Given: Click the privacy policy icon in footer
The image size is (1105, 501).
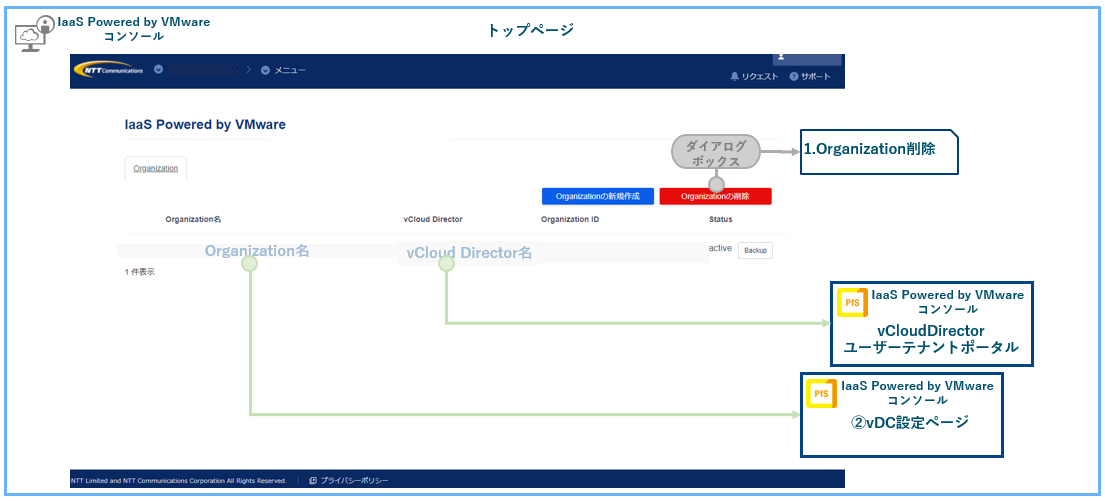Looking at the screenshot, I should (313, 481).
